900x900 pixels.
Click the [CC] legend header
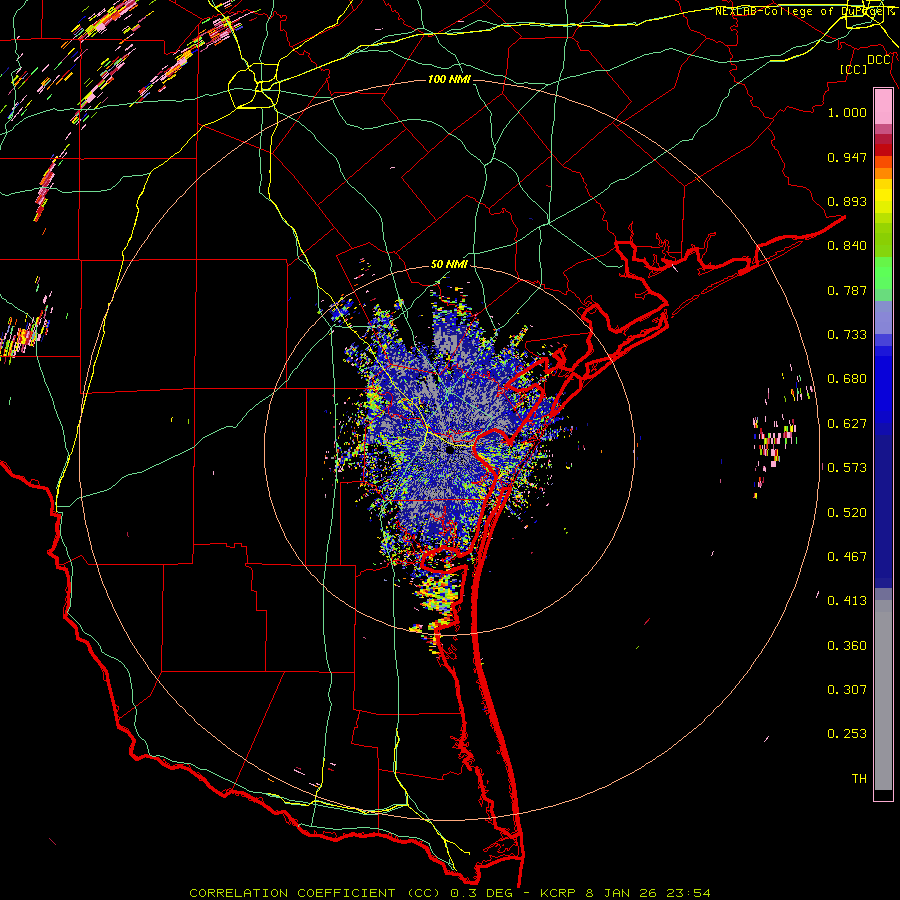[x=854, y=69]
